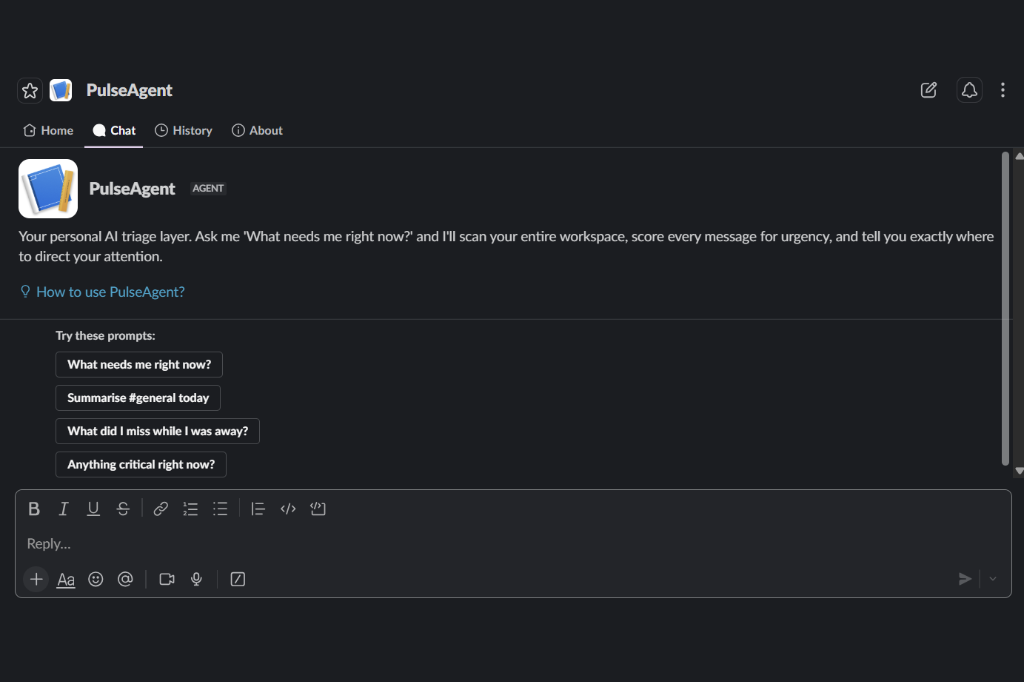Insert a numbered list
1024x682 pixels.
190,509
